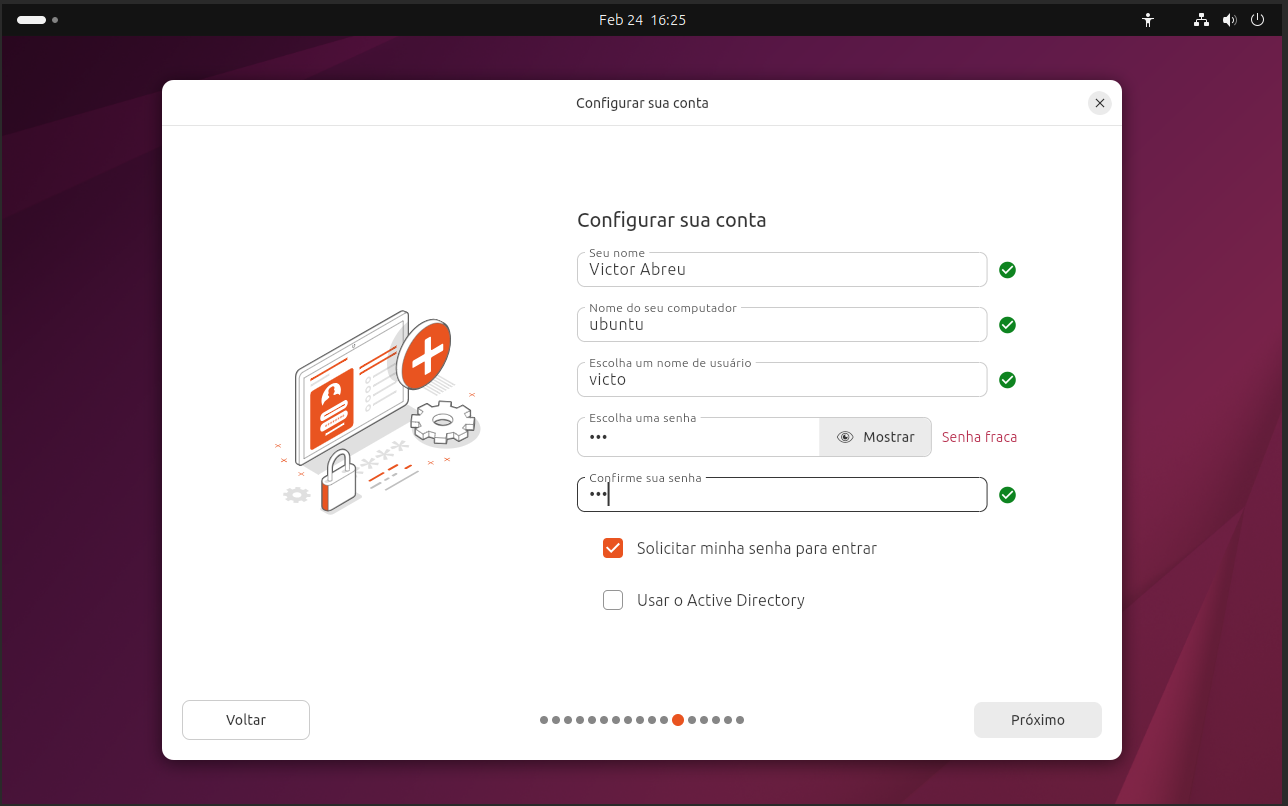Click green checkmark beside computer name field
Screen dimensions: 1288x806
[x=1007, y=325]
